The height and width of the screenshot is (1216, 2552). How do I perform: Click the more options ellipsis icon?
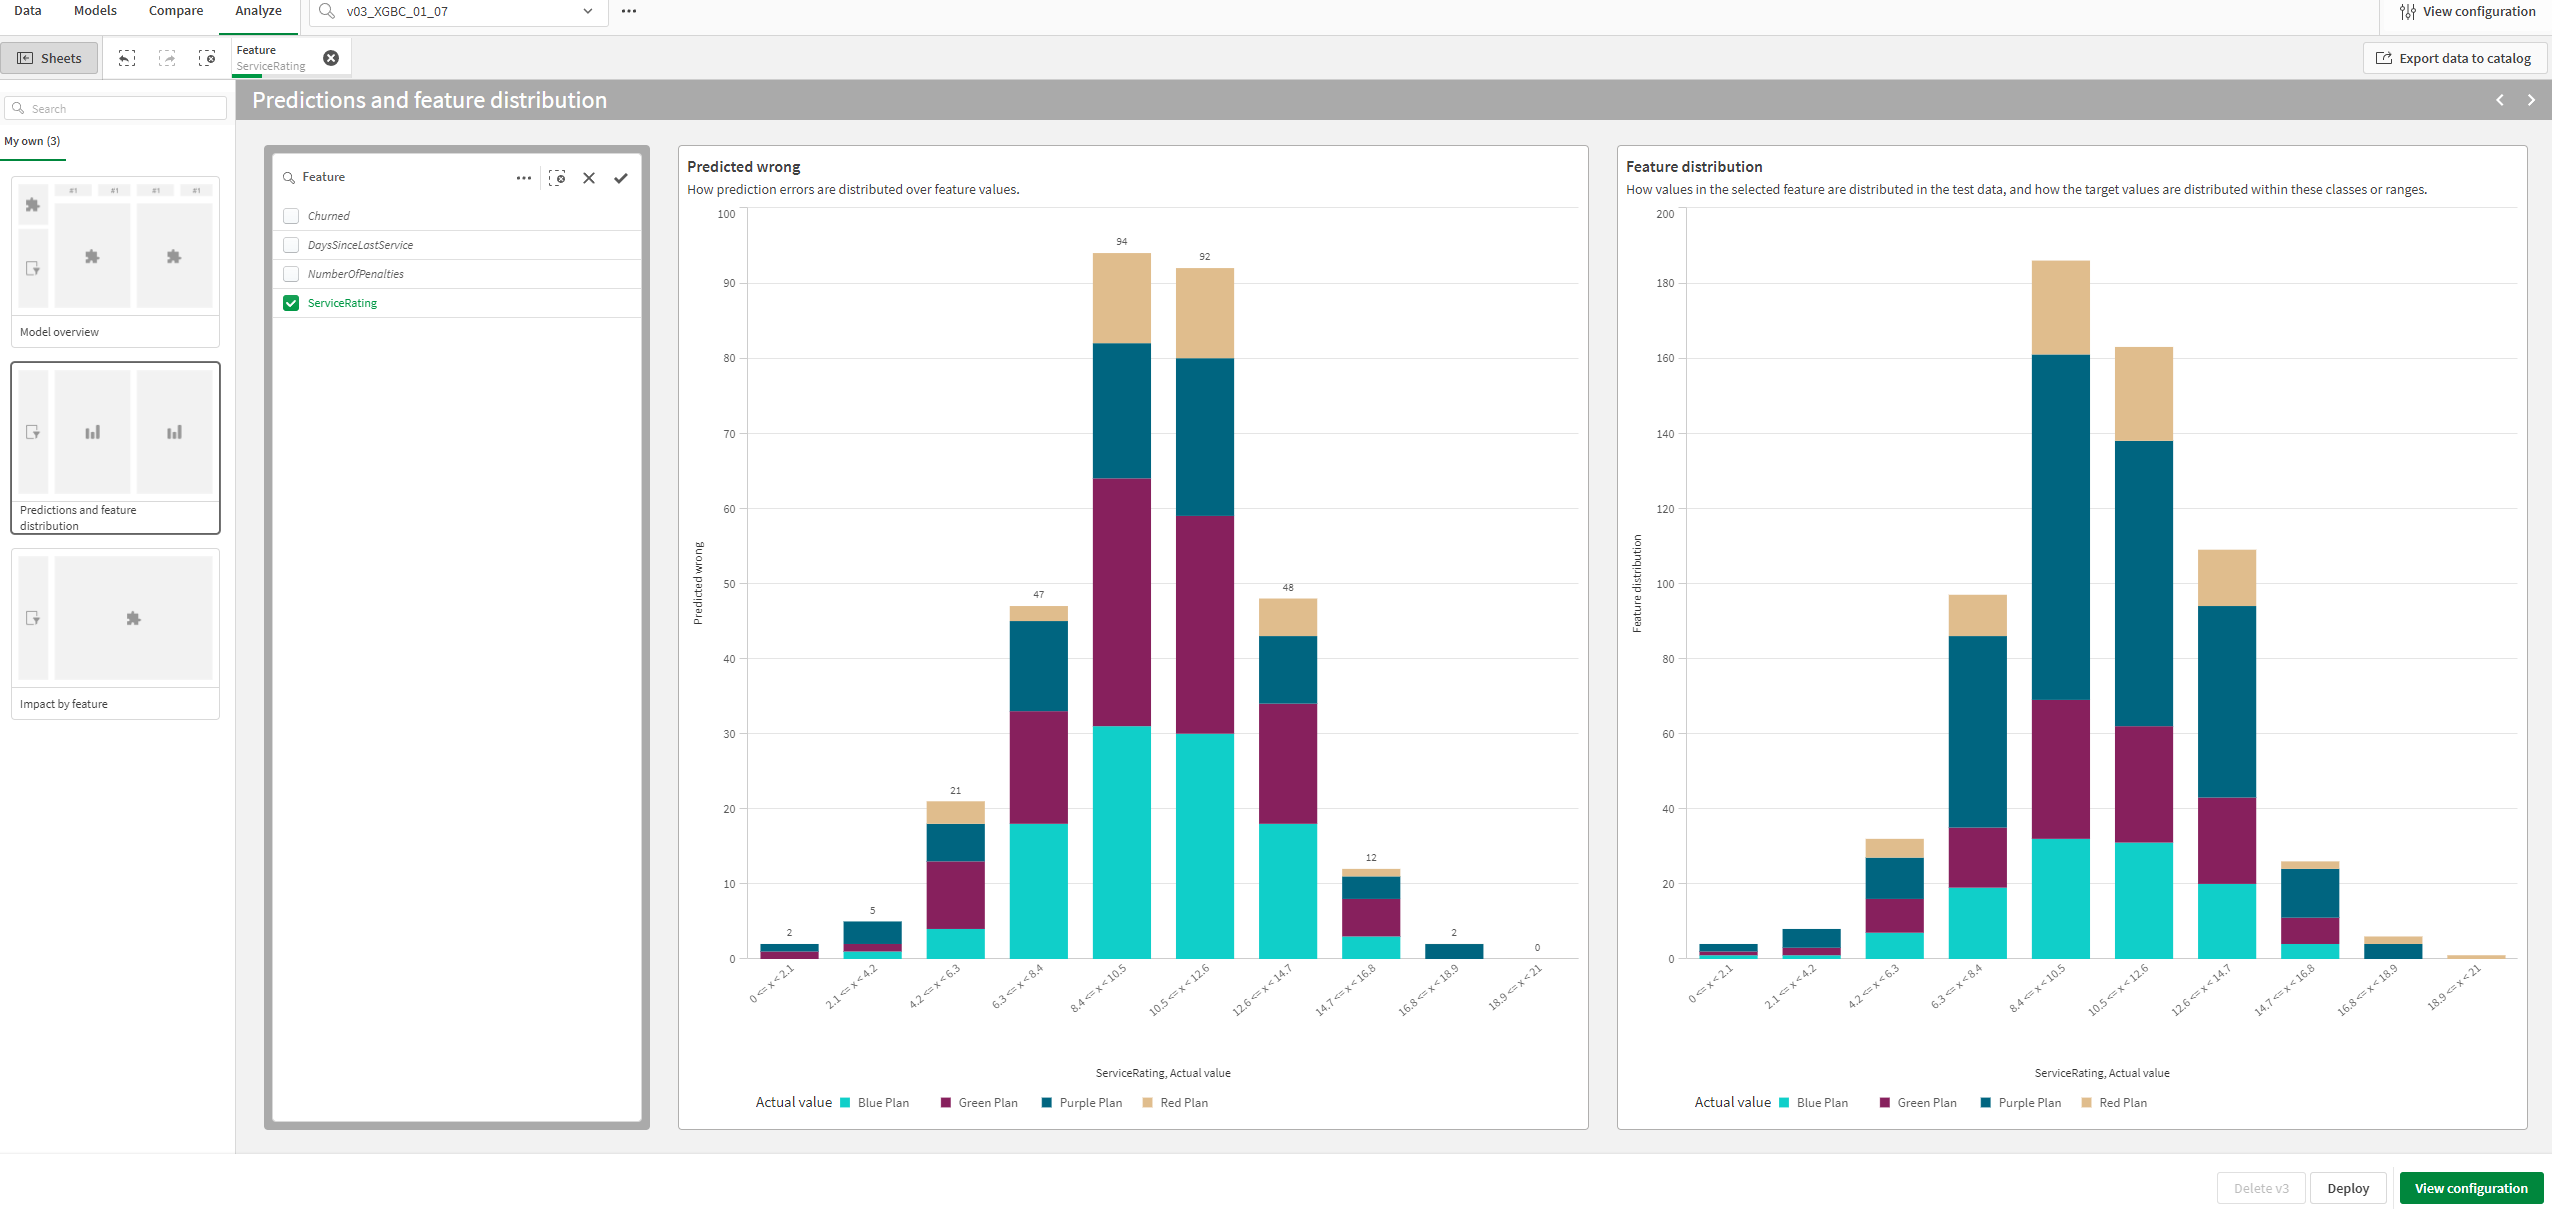(x=524, y=177)
